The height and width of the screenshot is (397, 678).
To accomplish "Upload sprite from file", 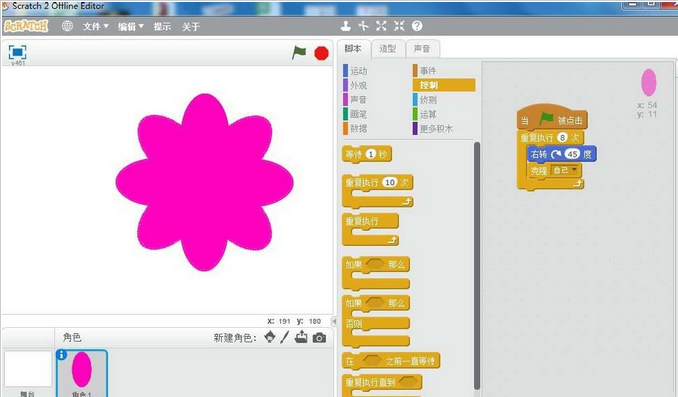I will [301, 337].
